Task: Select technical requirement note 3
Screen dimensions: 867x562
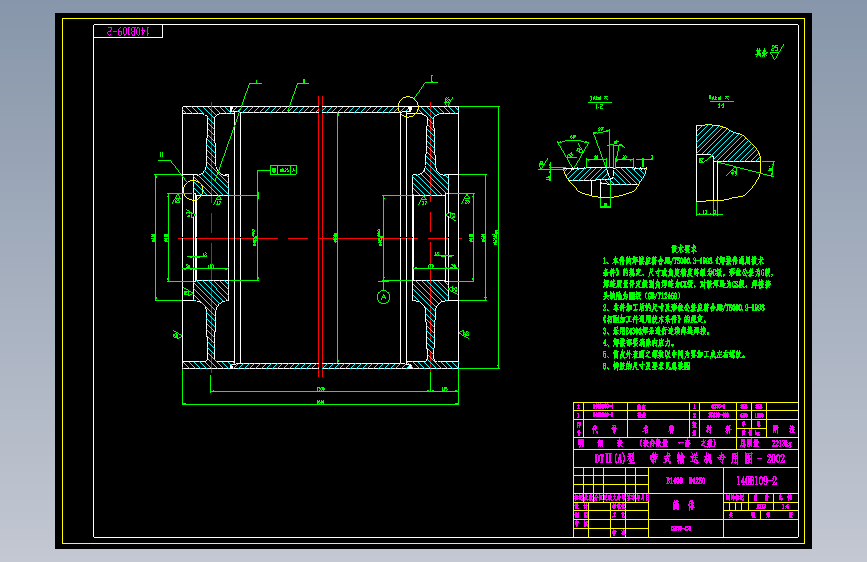Action: coord(656,331)
